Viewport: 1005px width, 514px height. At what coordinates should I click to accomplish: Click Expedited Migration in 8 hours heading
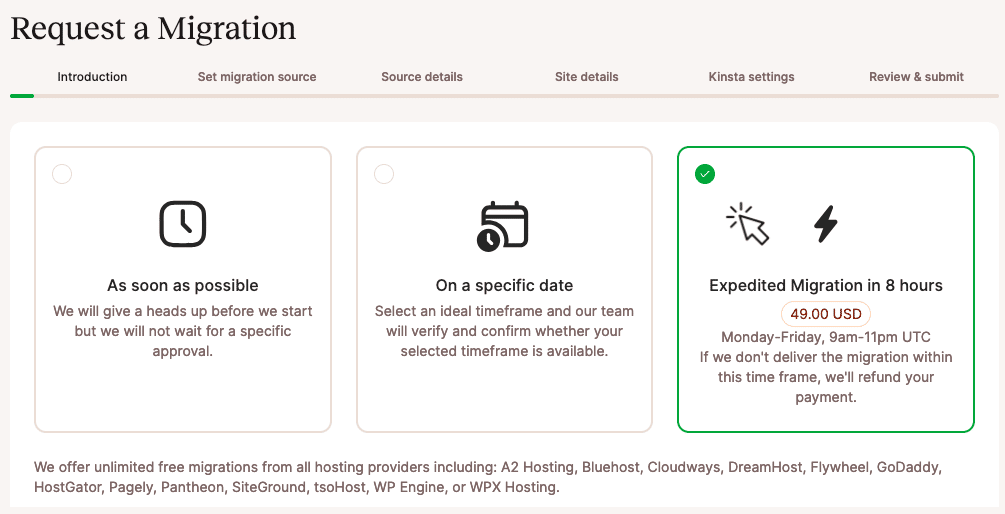826,285
